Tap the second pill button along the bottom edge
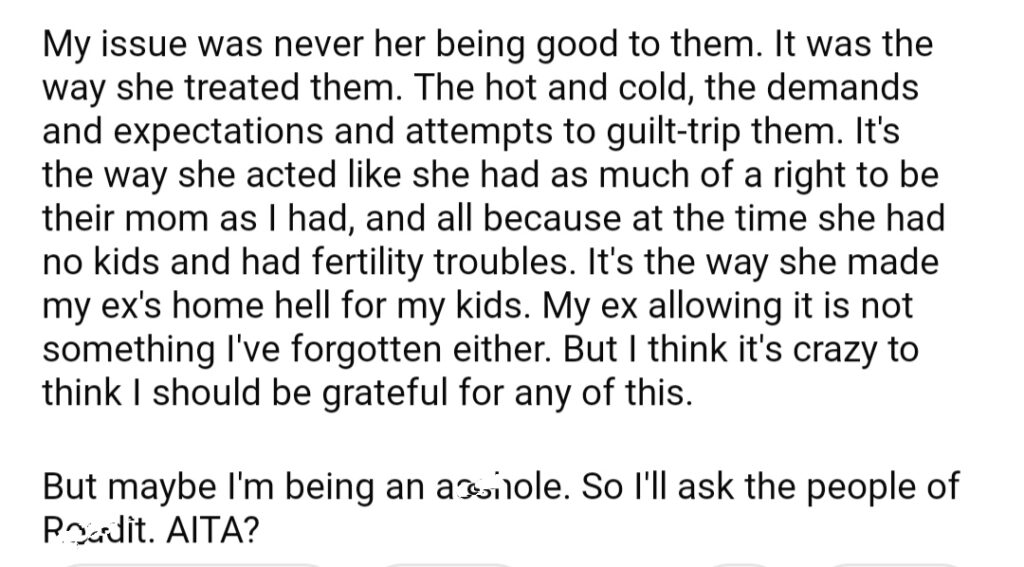1024x567 pixels. (x=448, y=564)
